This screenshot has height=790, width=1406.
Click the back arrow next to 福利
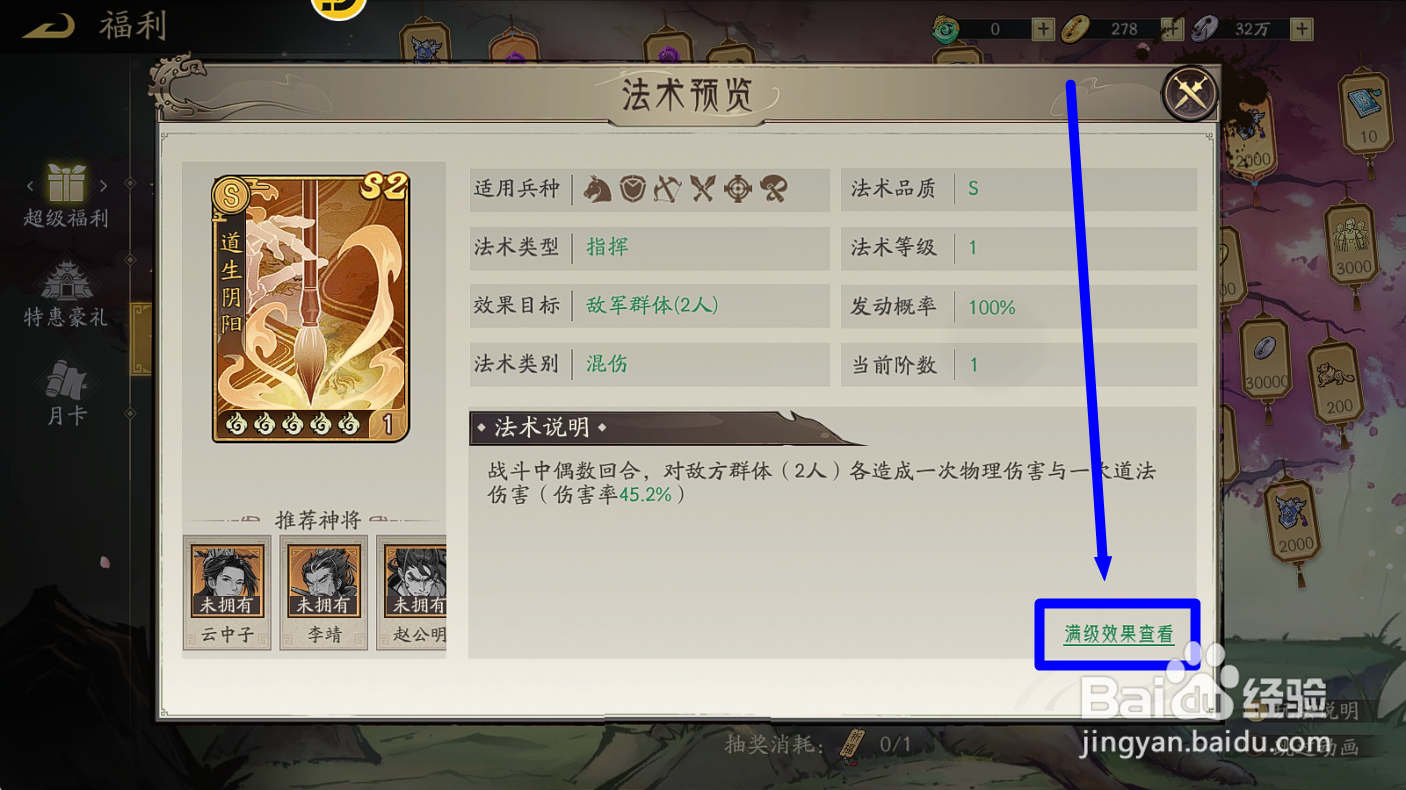click(47, 26)
